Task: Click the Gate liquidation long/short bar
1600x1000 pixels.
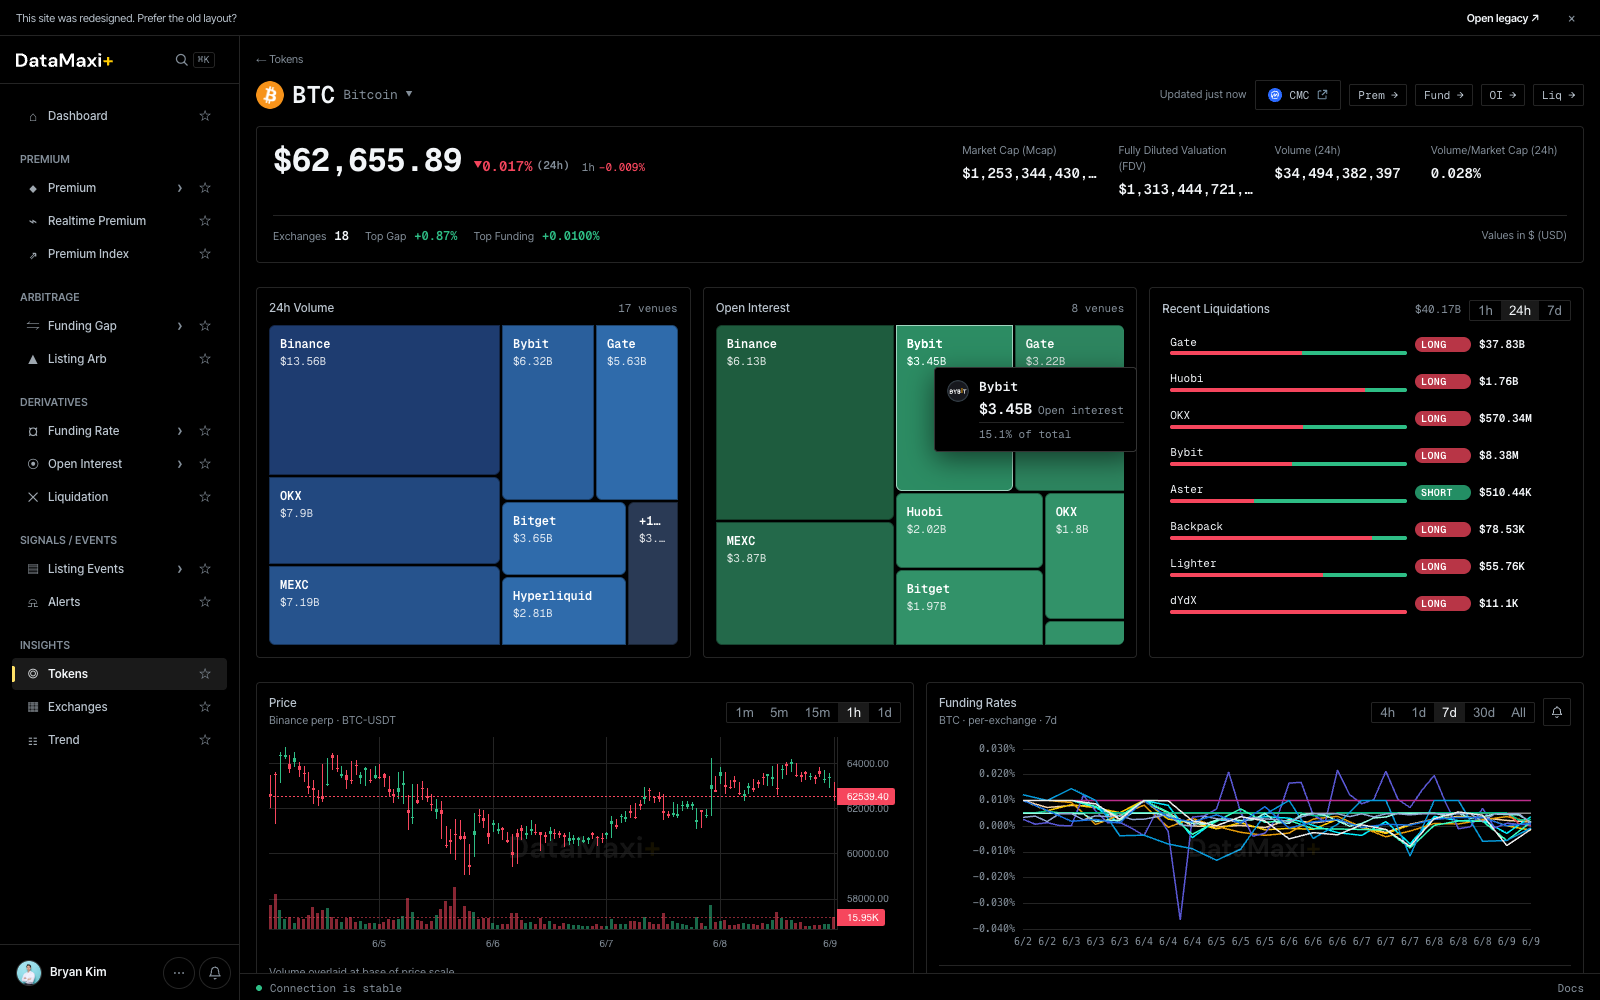Action: (1288, 353)
